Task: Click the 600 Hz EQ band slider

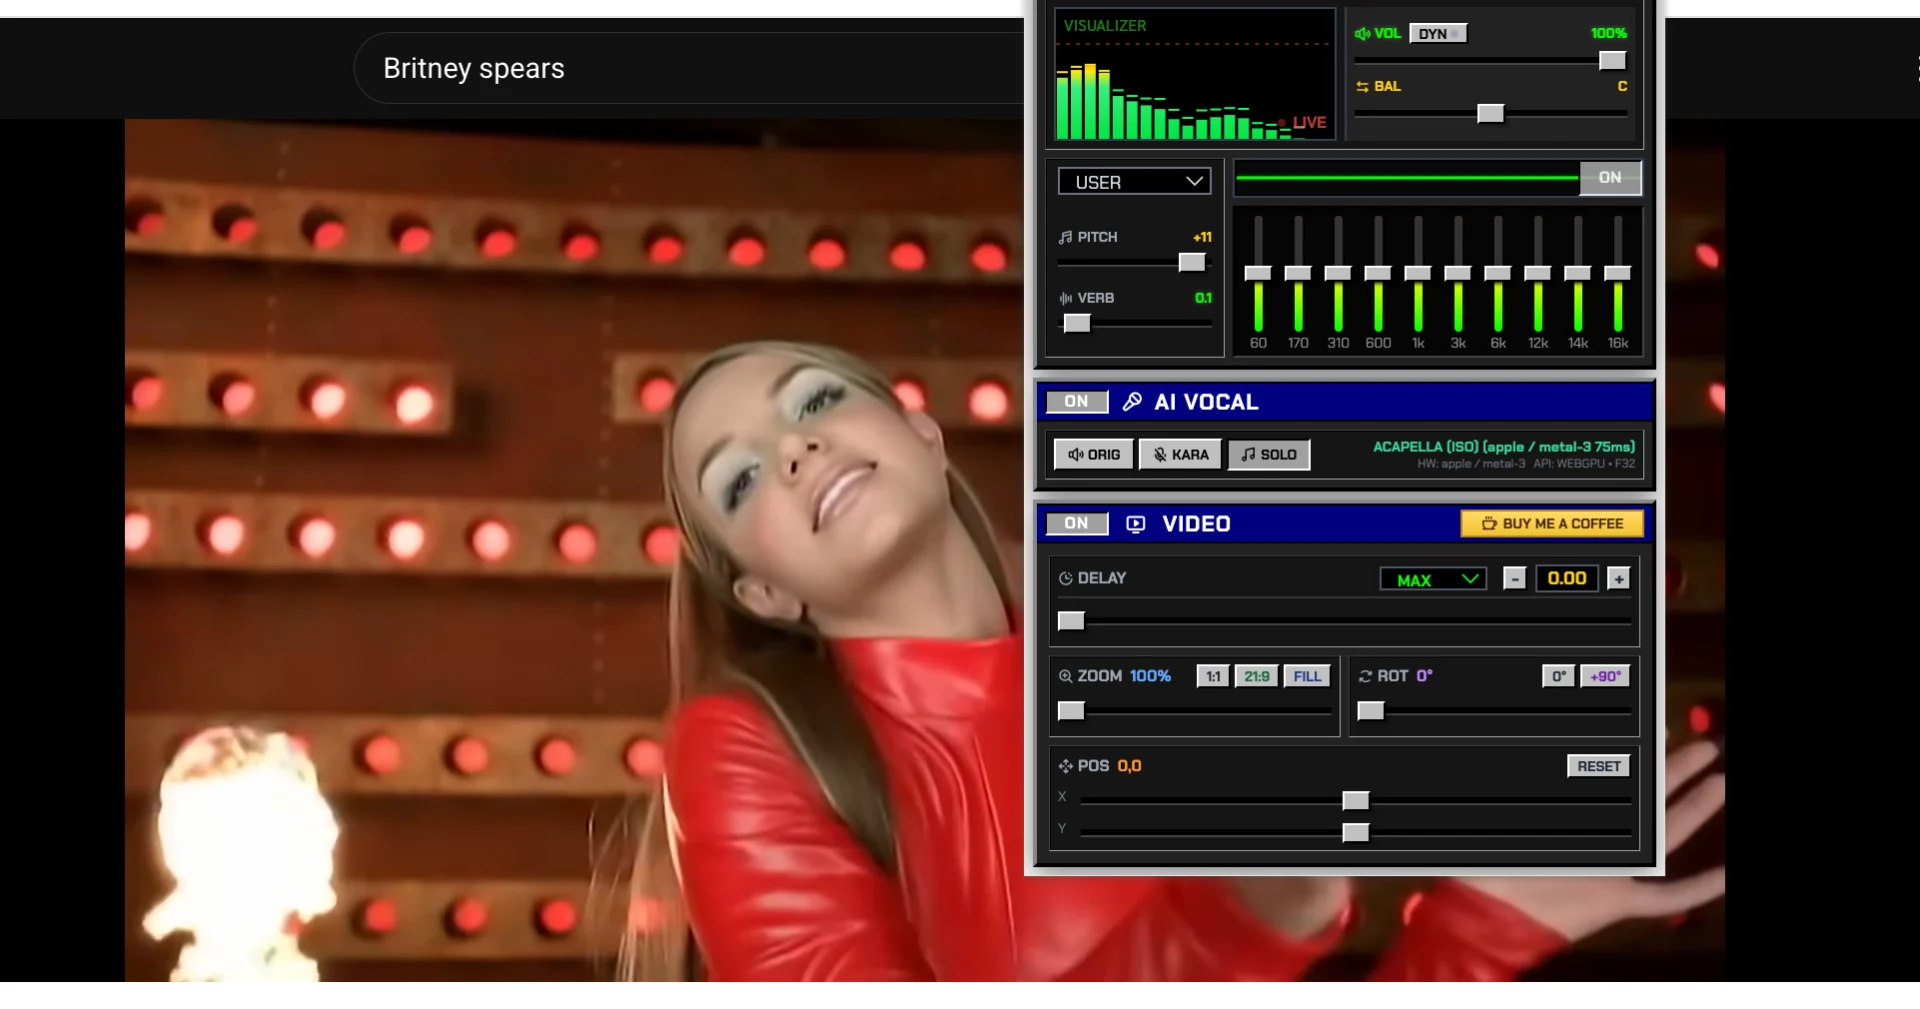Action: pos(1378,274)
